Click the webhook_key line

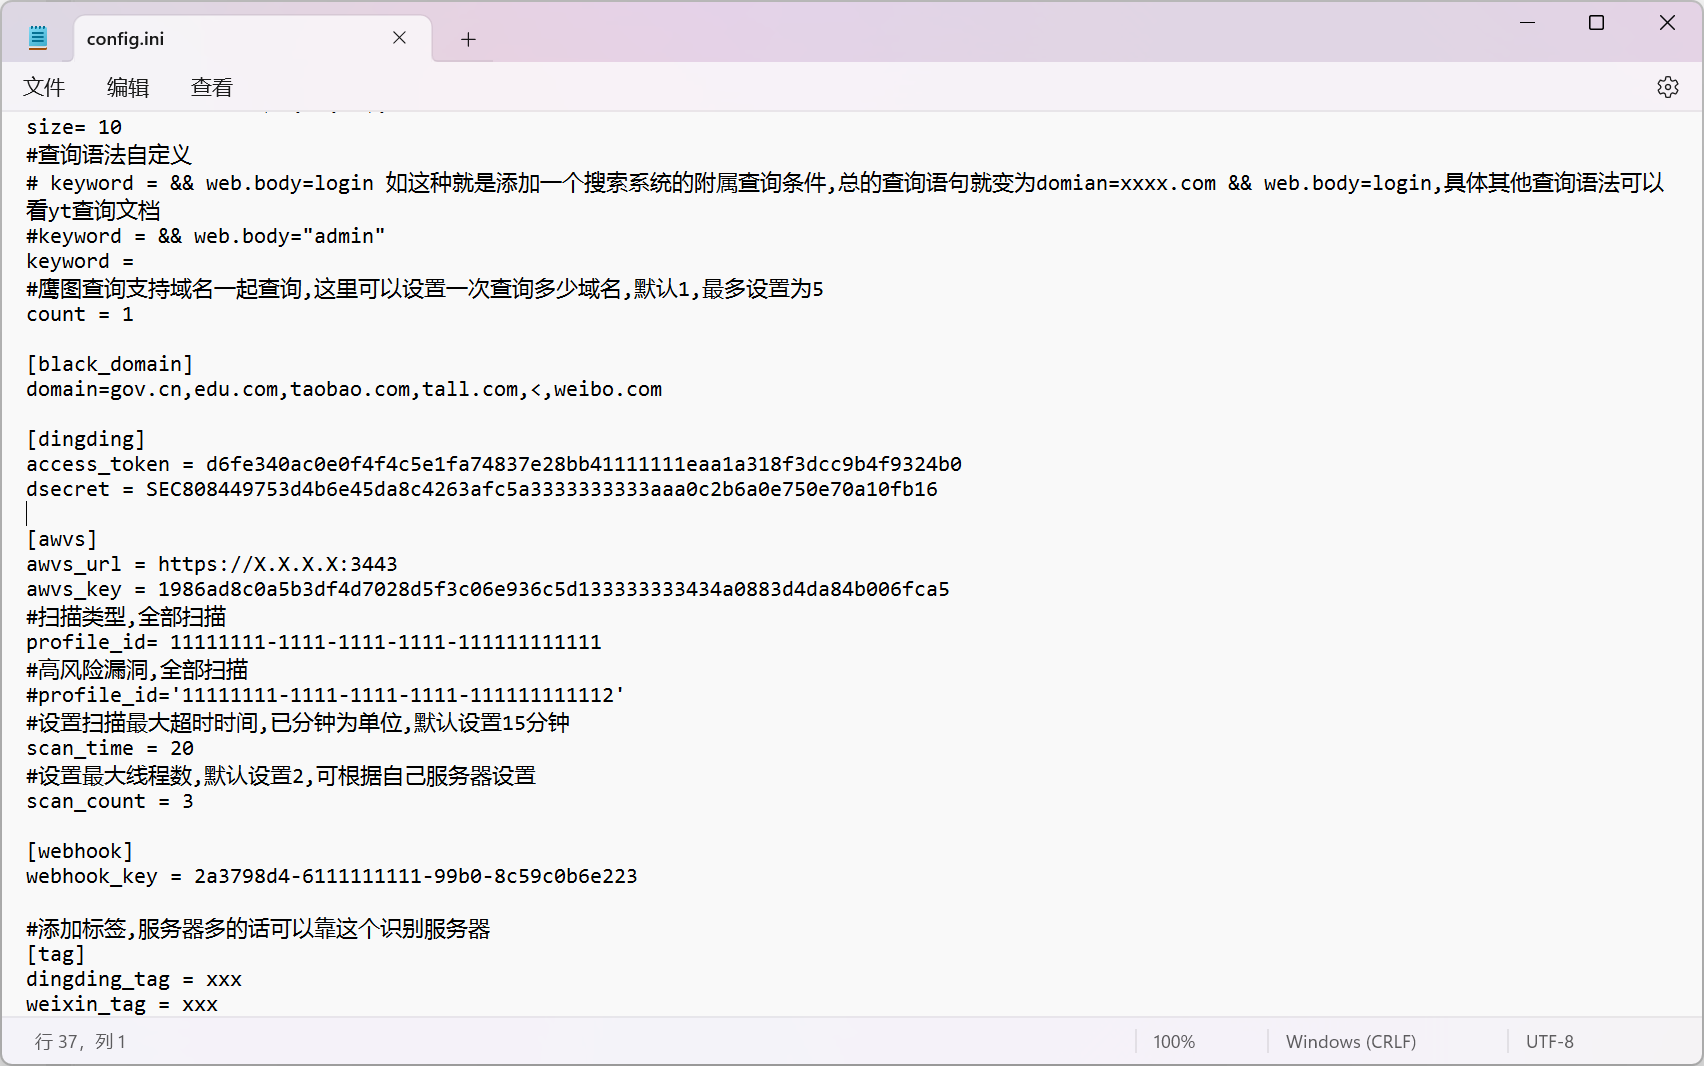[332, 876]
